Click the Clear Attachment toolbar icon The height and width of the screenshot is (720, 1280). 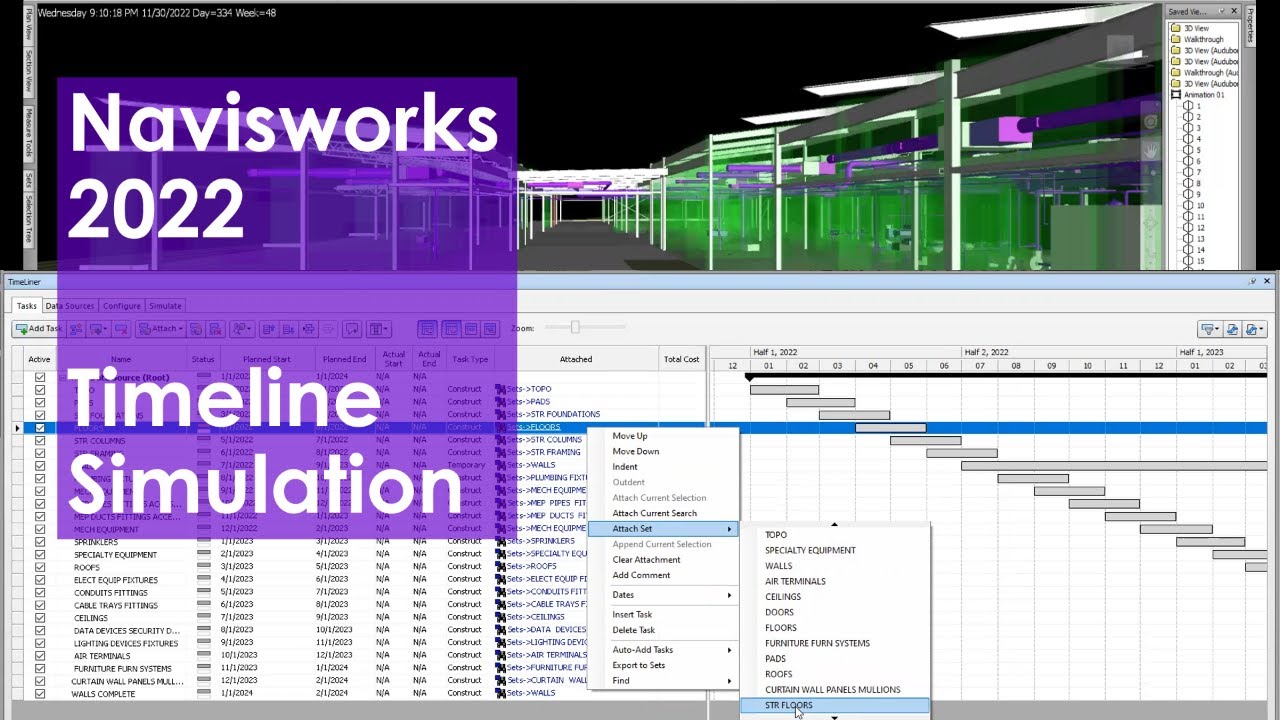click(x=215, y=329)
